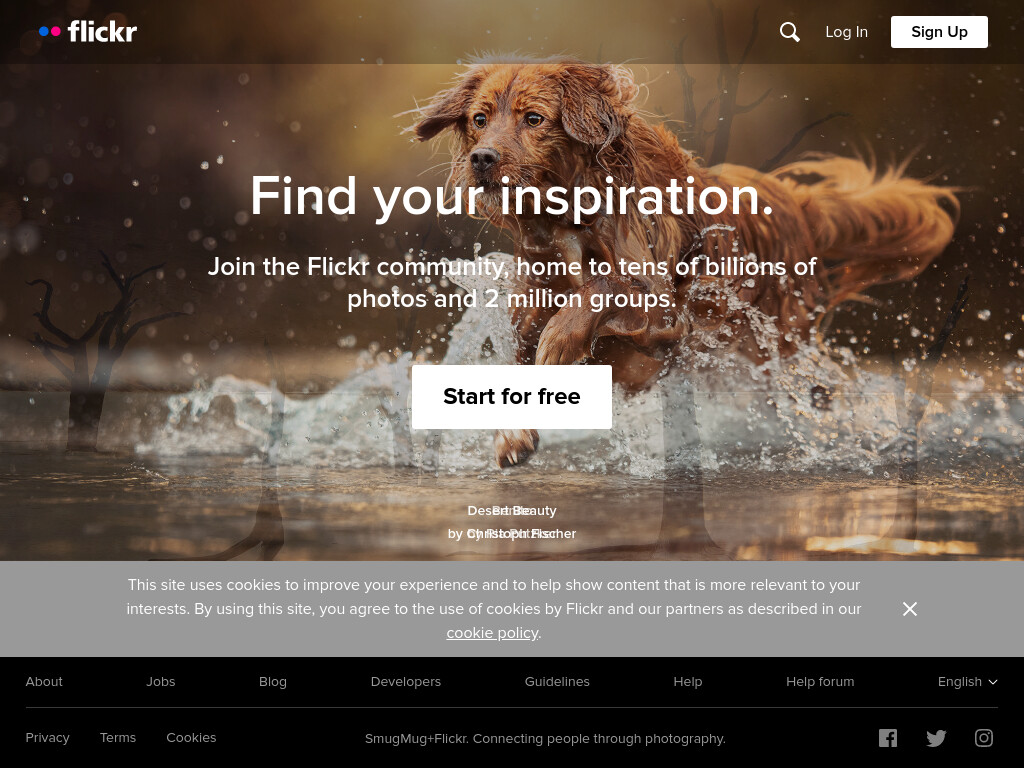Click the Log In link

coord(846,32)
